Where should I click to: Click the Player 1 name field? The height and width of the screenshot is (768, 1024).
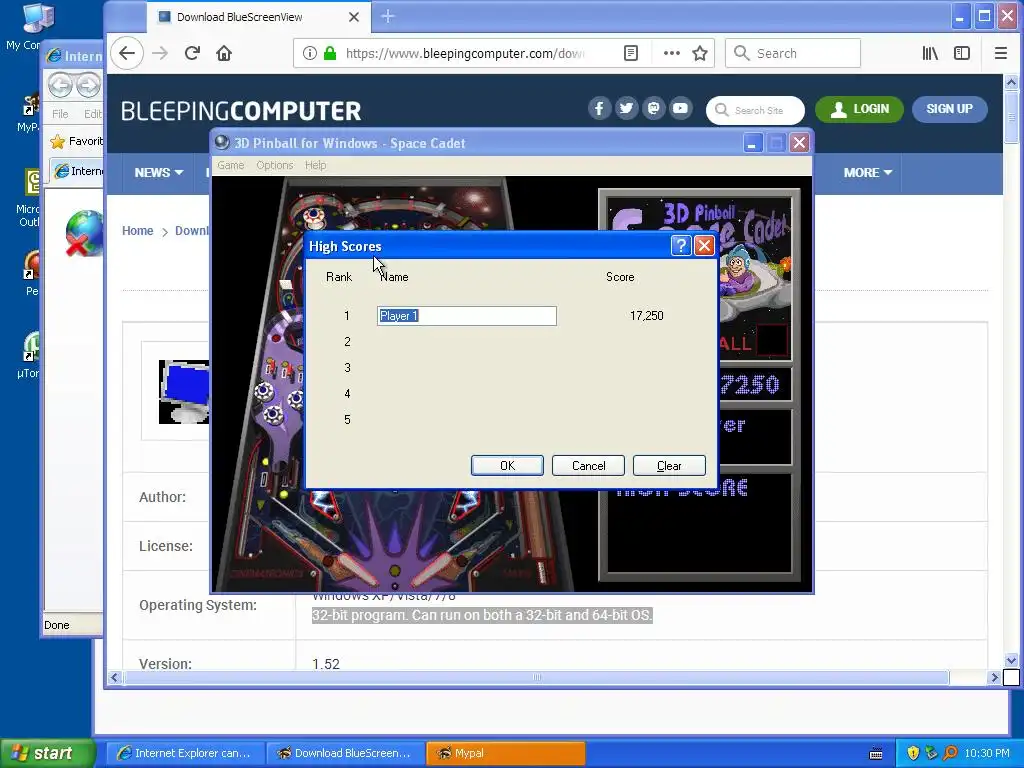pos(467,316)
